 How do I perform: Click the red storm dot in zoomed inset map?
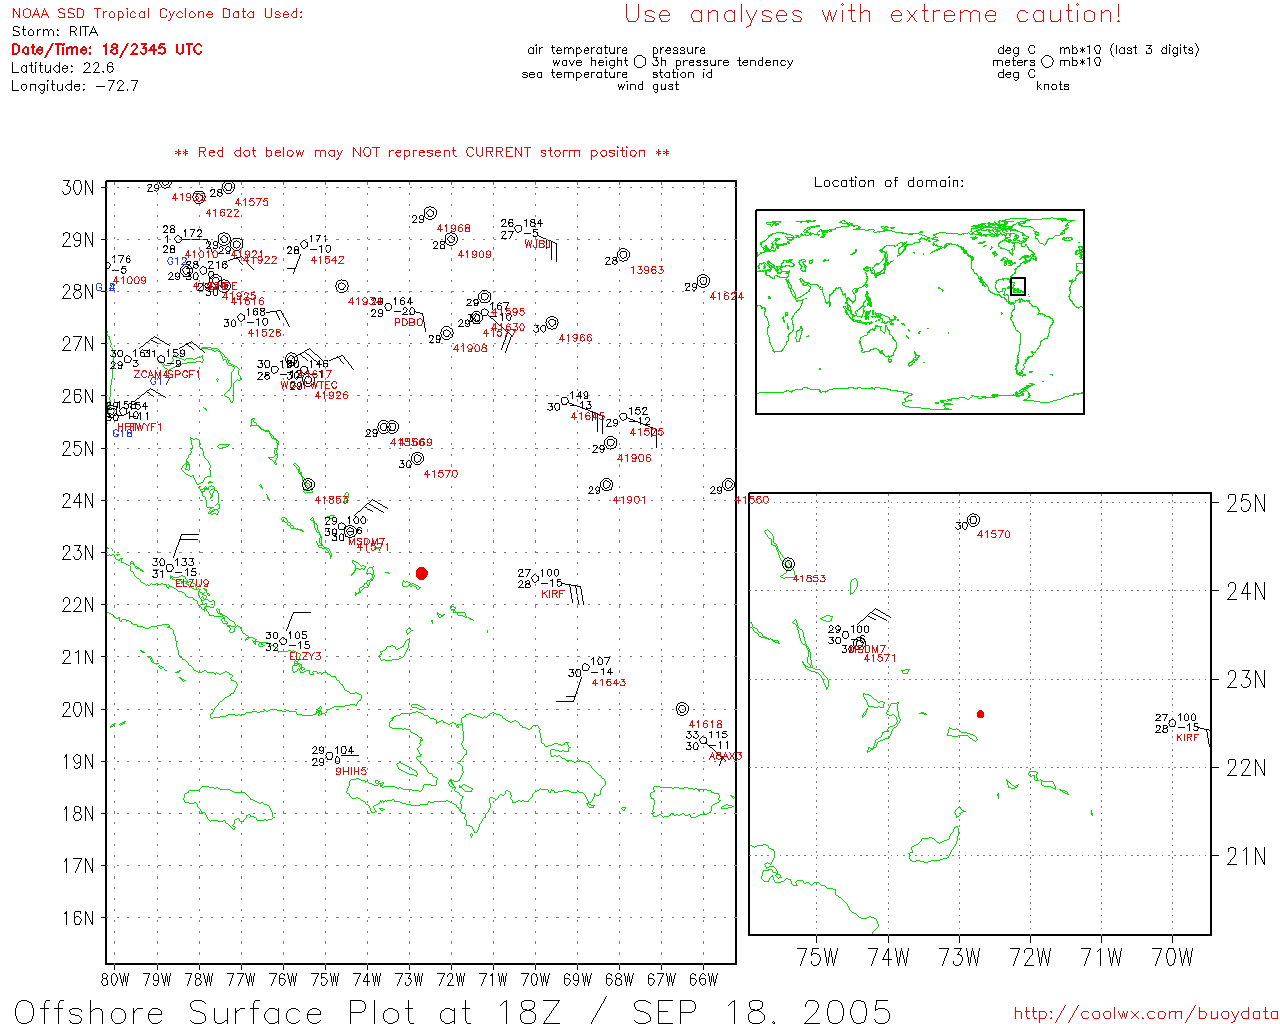click(980, 714)
